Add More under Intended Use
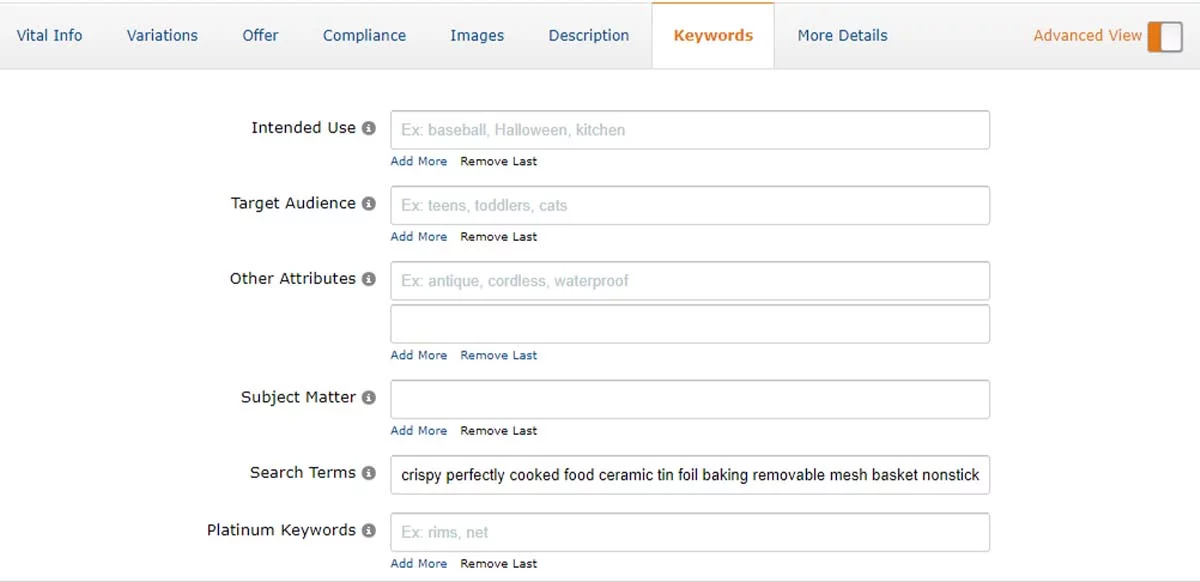This screenshot has width=1200, height=582. [419, 161]
